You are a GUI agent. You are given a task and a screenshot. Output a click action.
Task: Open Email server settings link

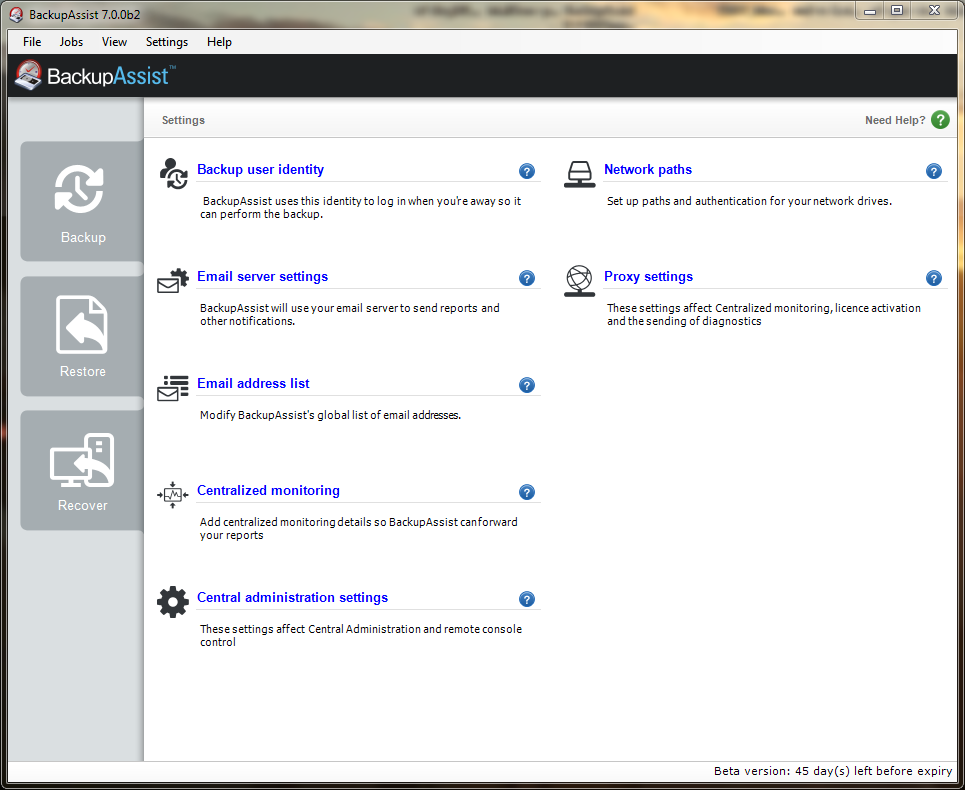[262, 276]
